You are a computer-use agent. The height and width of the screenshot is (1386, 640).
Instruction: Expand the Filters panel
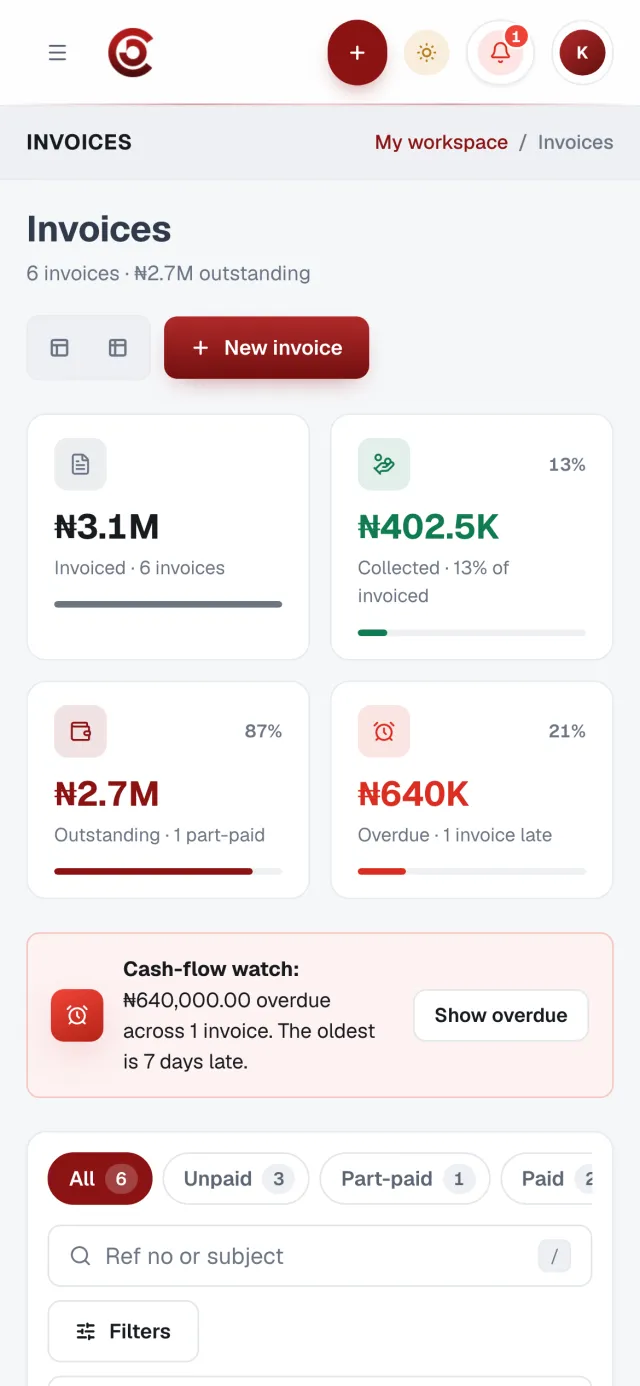coord(123,1331)
